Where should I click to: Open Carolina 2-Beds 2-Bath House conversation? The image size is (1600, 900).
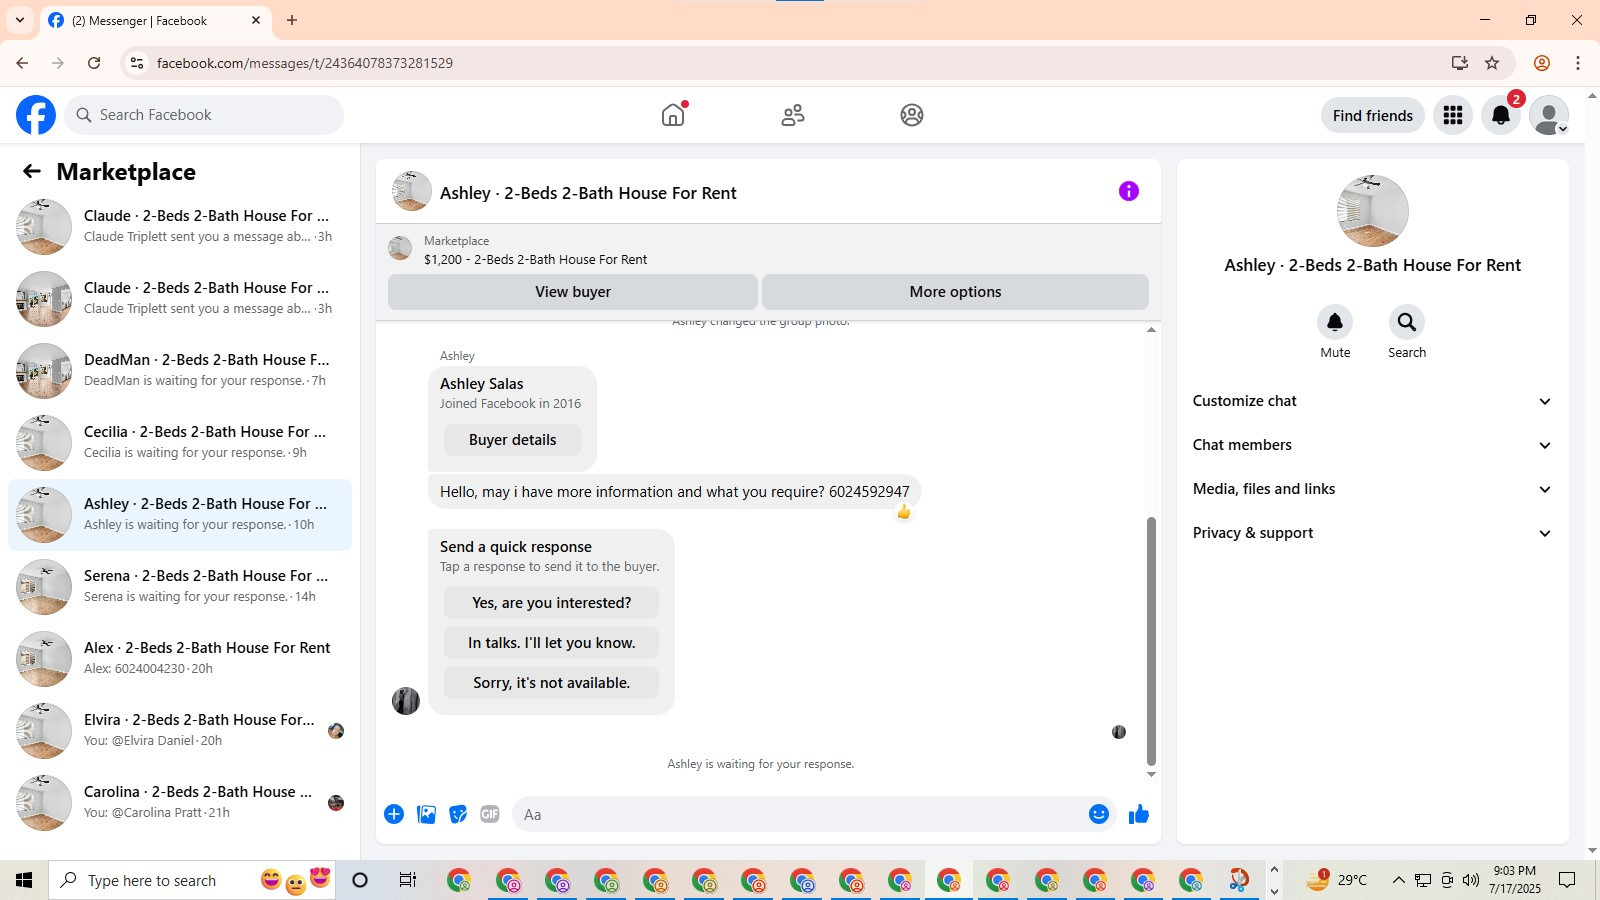pos(180,803)
